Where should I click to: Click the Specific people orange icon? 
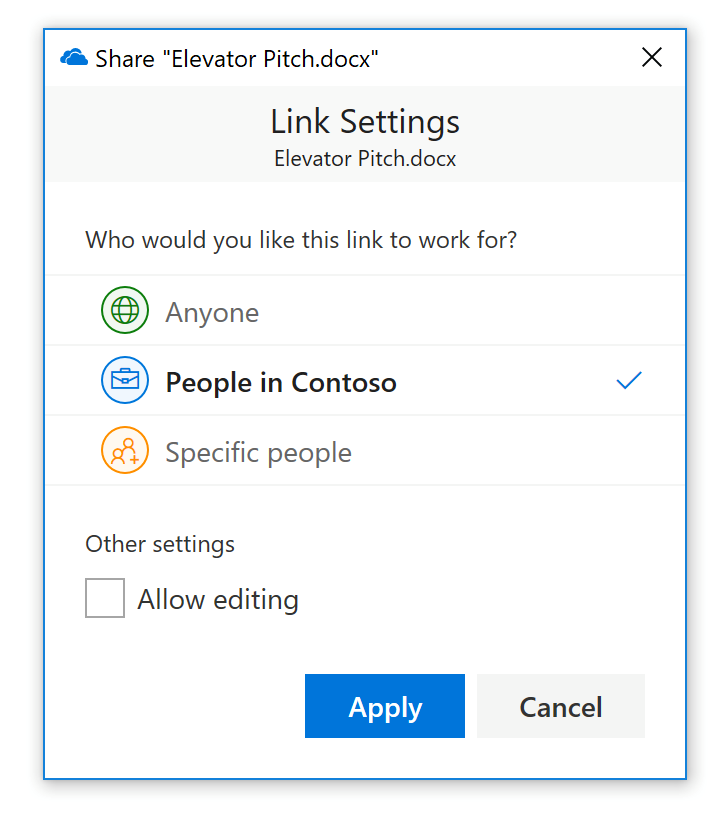125,451
